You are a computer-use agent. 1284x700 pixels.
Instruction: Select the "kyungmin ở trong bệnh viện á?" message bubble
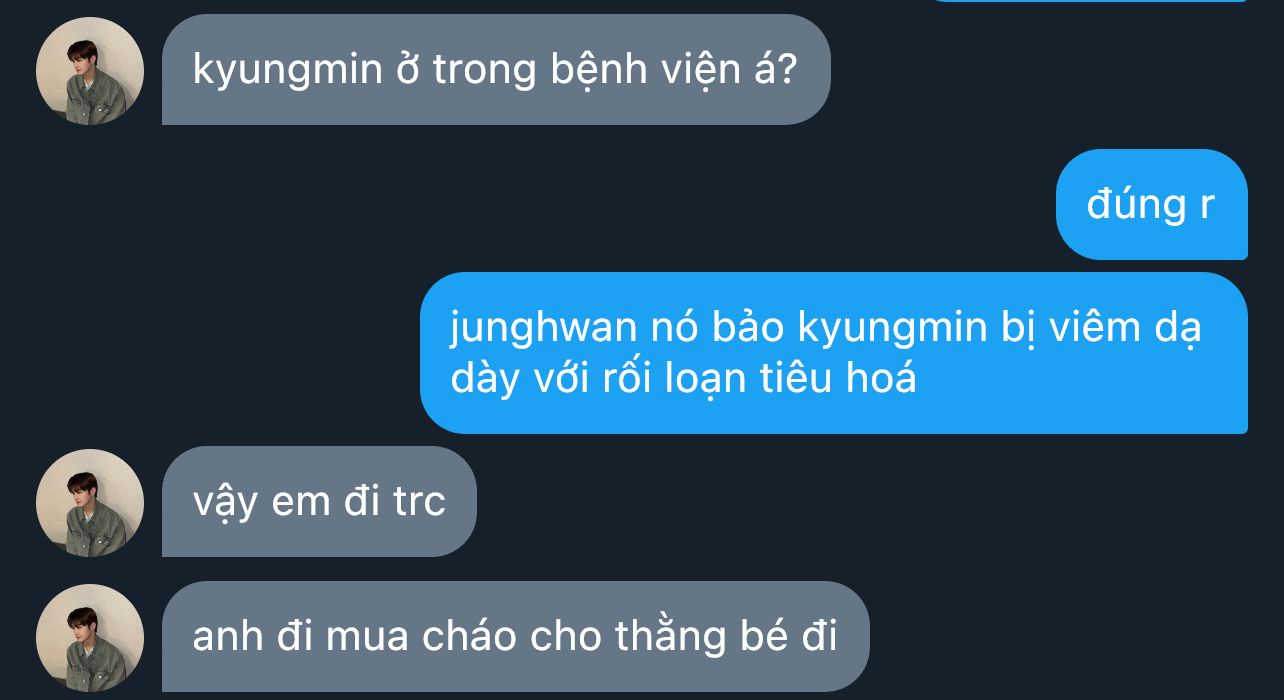click(496, 70)
